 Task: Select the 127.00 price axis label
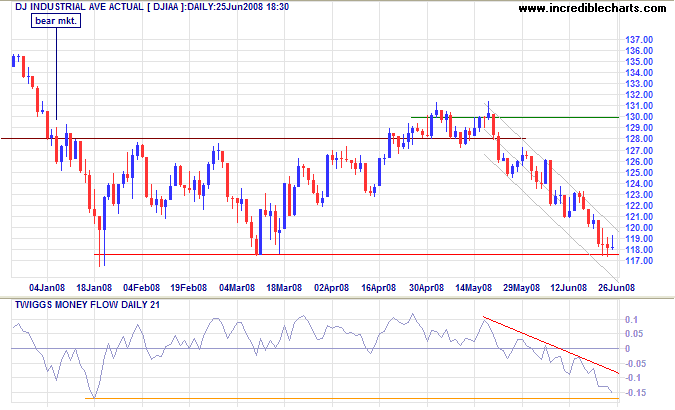click(x=639, y=151)
